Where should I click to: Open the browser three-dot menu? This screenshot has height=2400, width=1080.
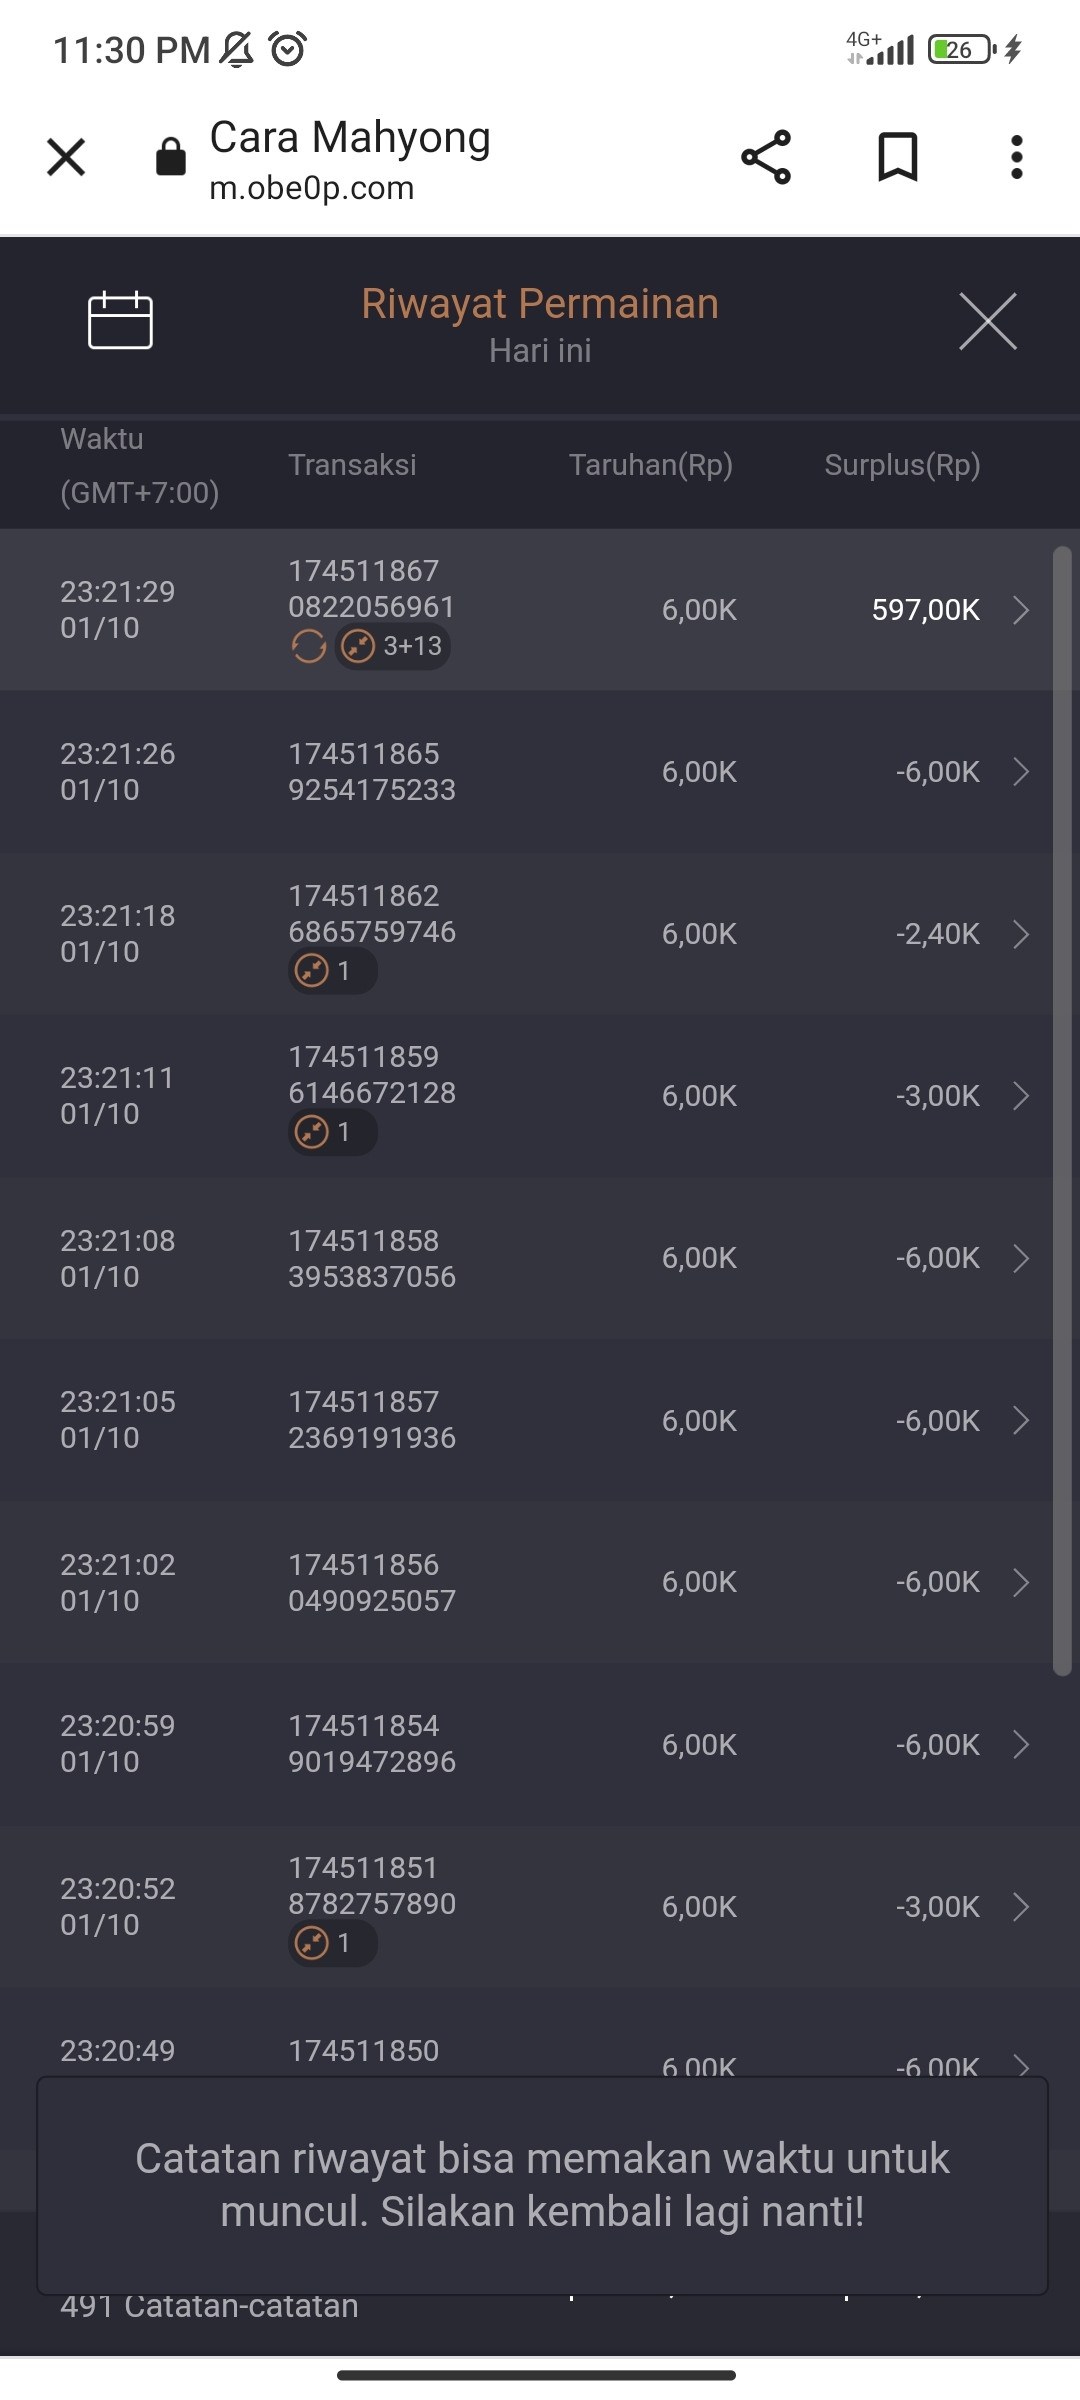pos(1016,158)
